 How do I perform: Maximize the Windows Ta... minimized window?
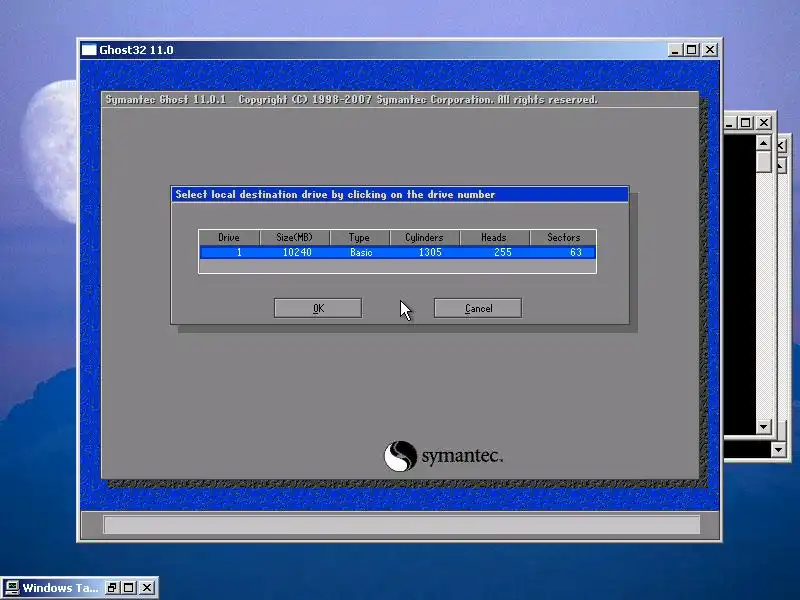pyautogui.click(x=129, y=588)
